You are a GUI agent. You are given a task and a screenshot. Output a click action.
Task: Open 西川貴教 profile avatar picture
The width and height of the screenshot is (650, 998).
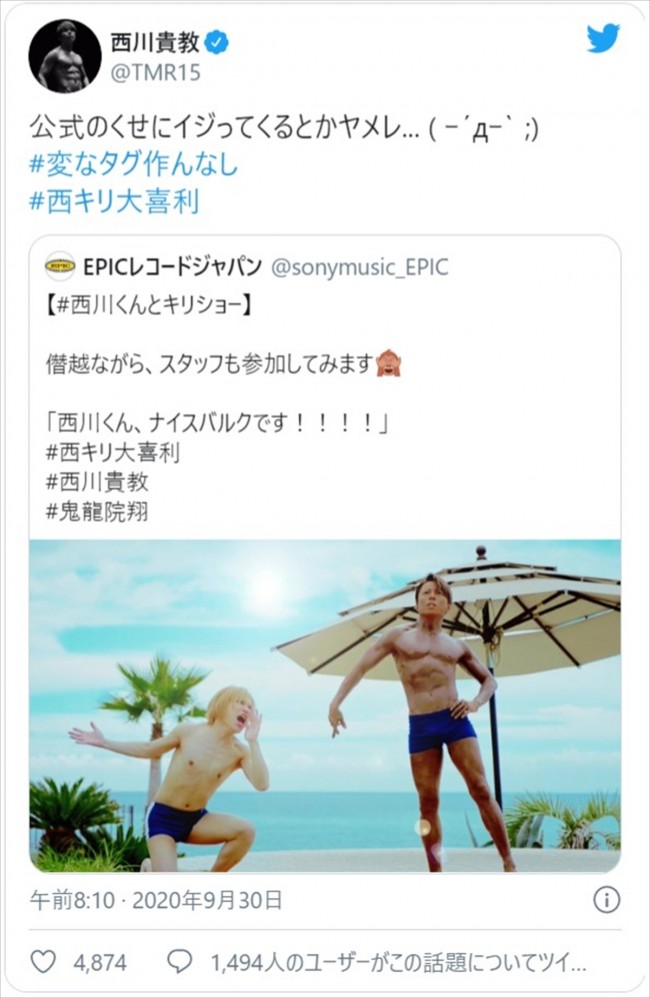pos(65,55)
